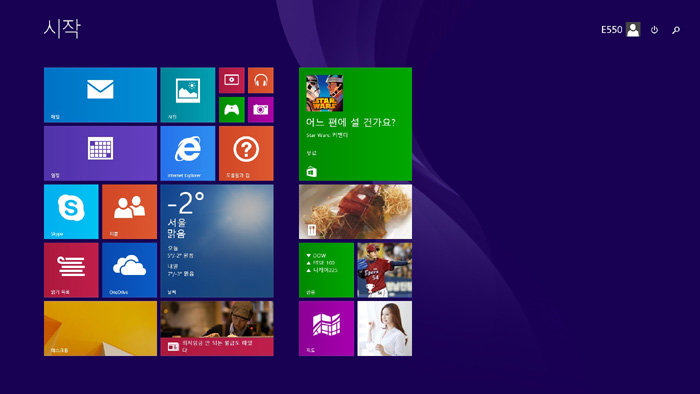Launch Internet Explorer tile
700x394 pixels.
coord(188,153)
